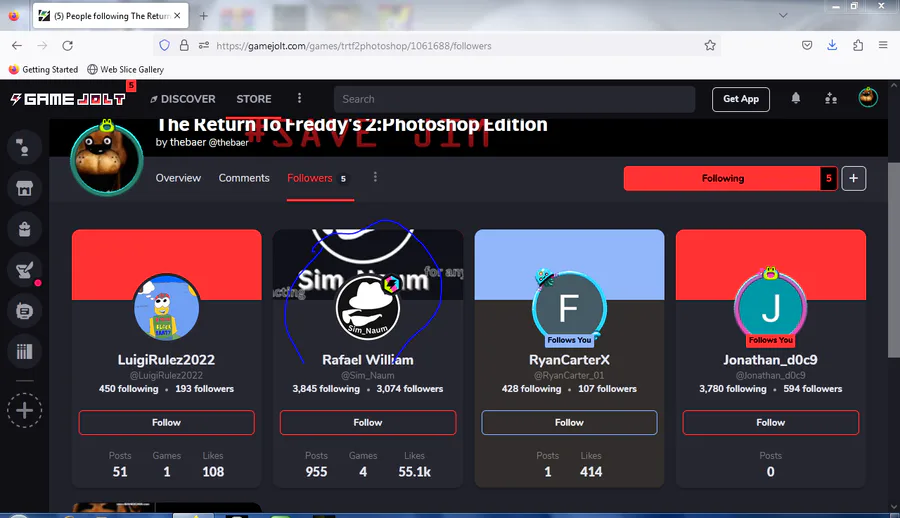The image size is (900, 518).
Task: Open the notifications bell
Action: click(x=796, y=99)
